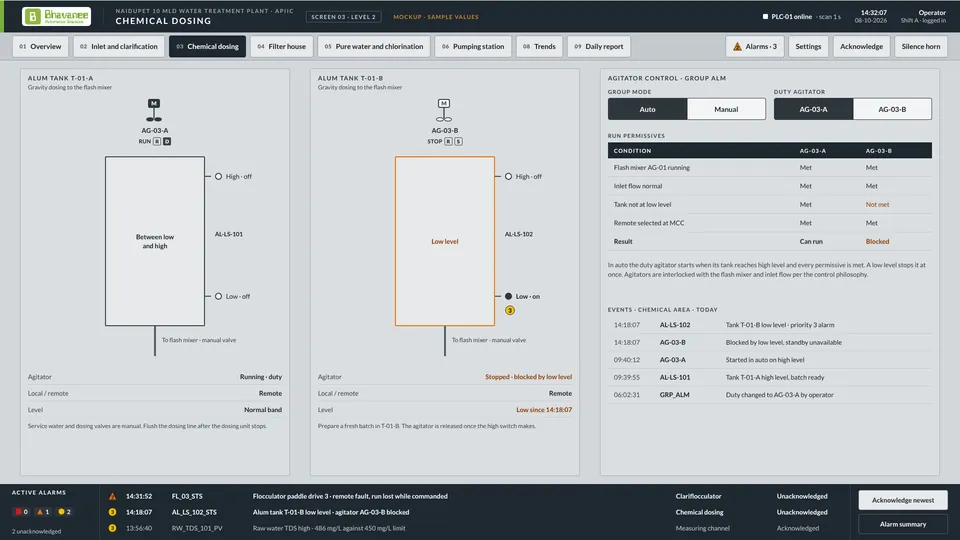This screenshot has height=540, width=960.
Task: Click T-01-A High level switch indicator
Action: [x=218, y=176]
